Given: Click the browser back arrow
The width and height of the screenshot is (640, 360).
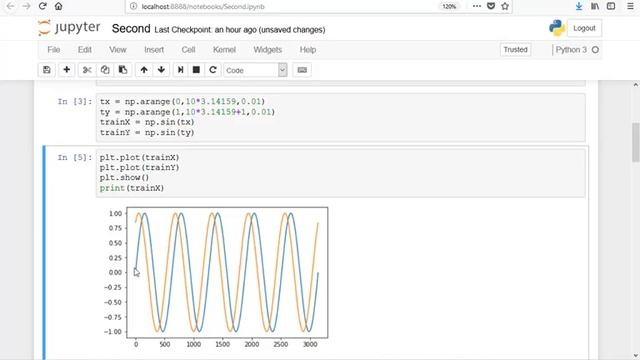Looking at the screenshot, I should click(x=10, y=6).
